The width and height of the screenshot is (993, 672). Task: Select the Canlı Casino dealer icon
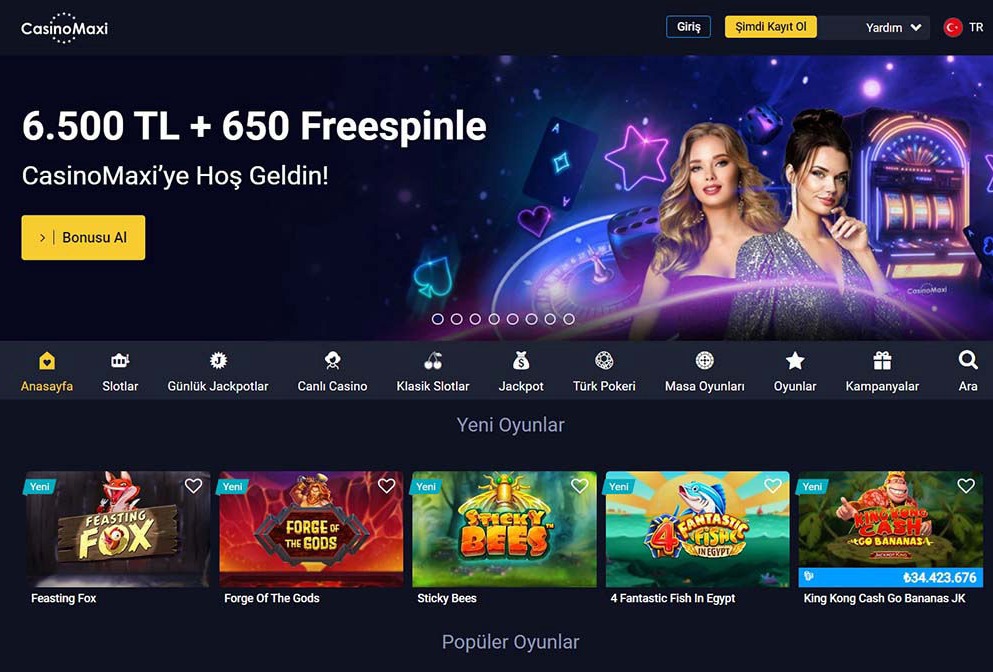coord(332,360)
